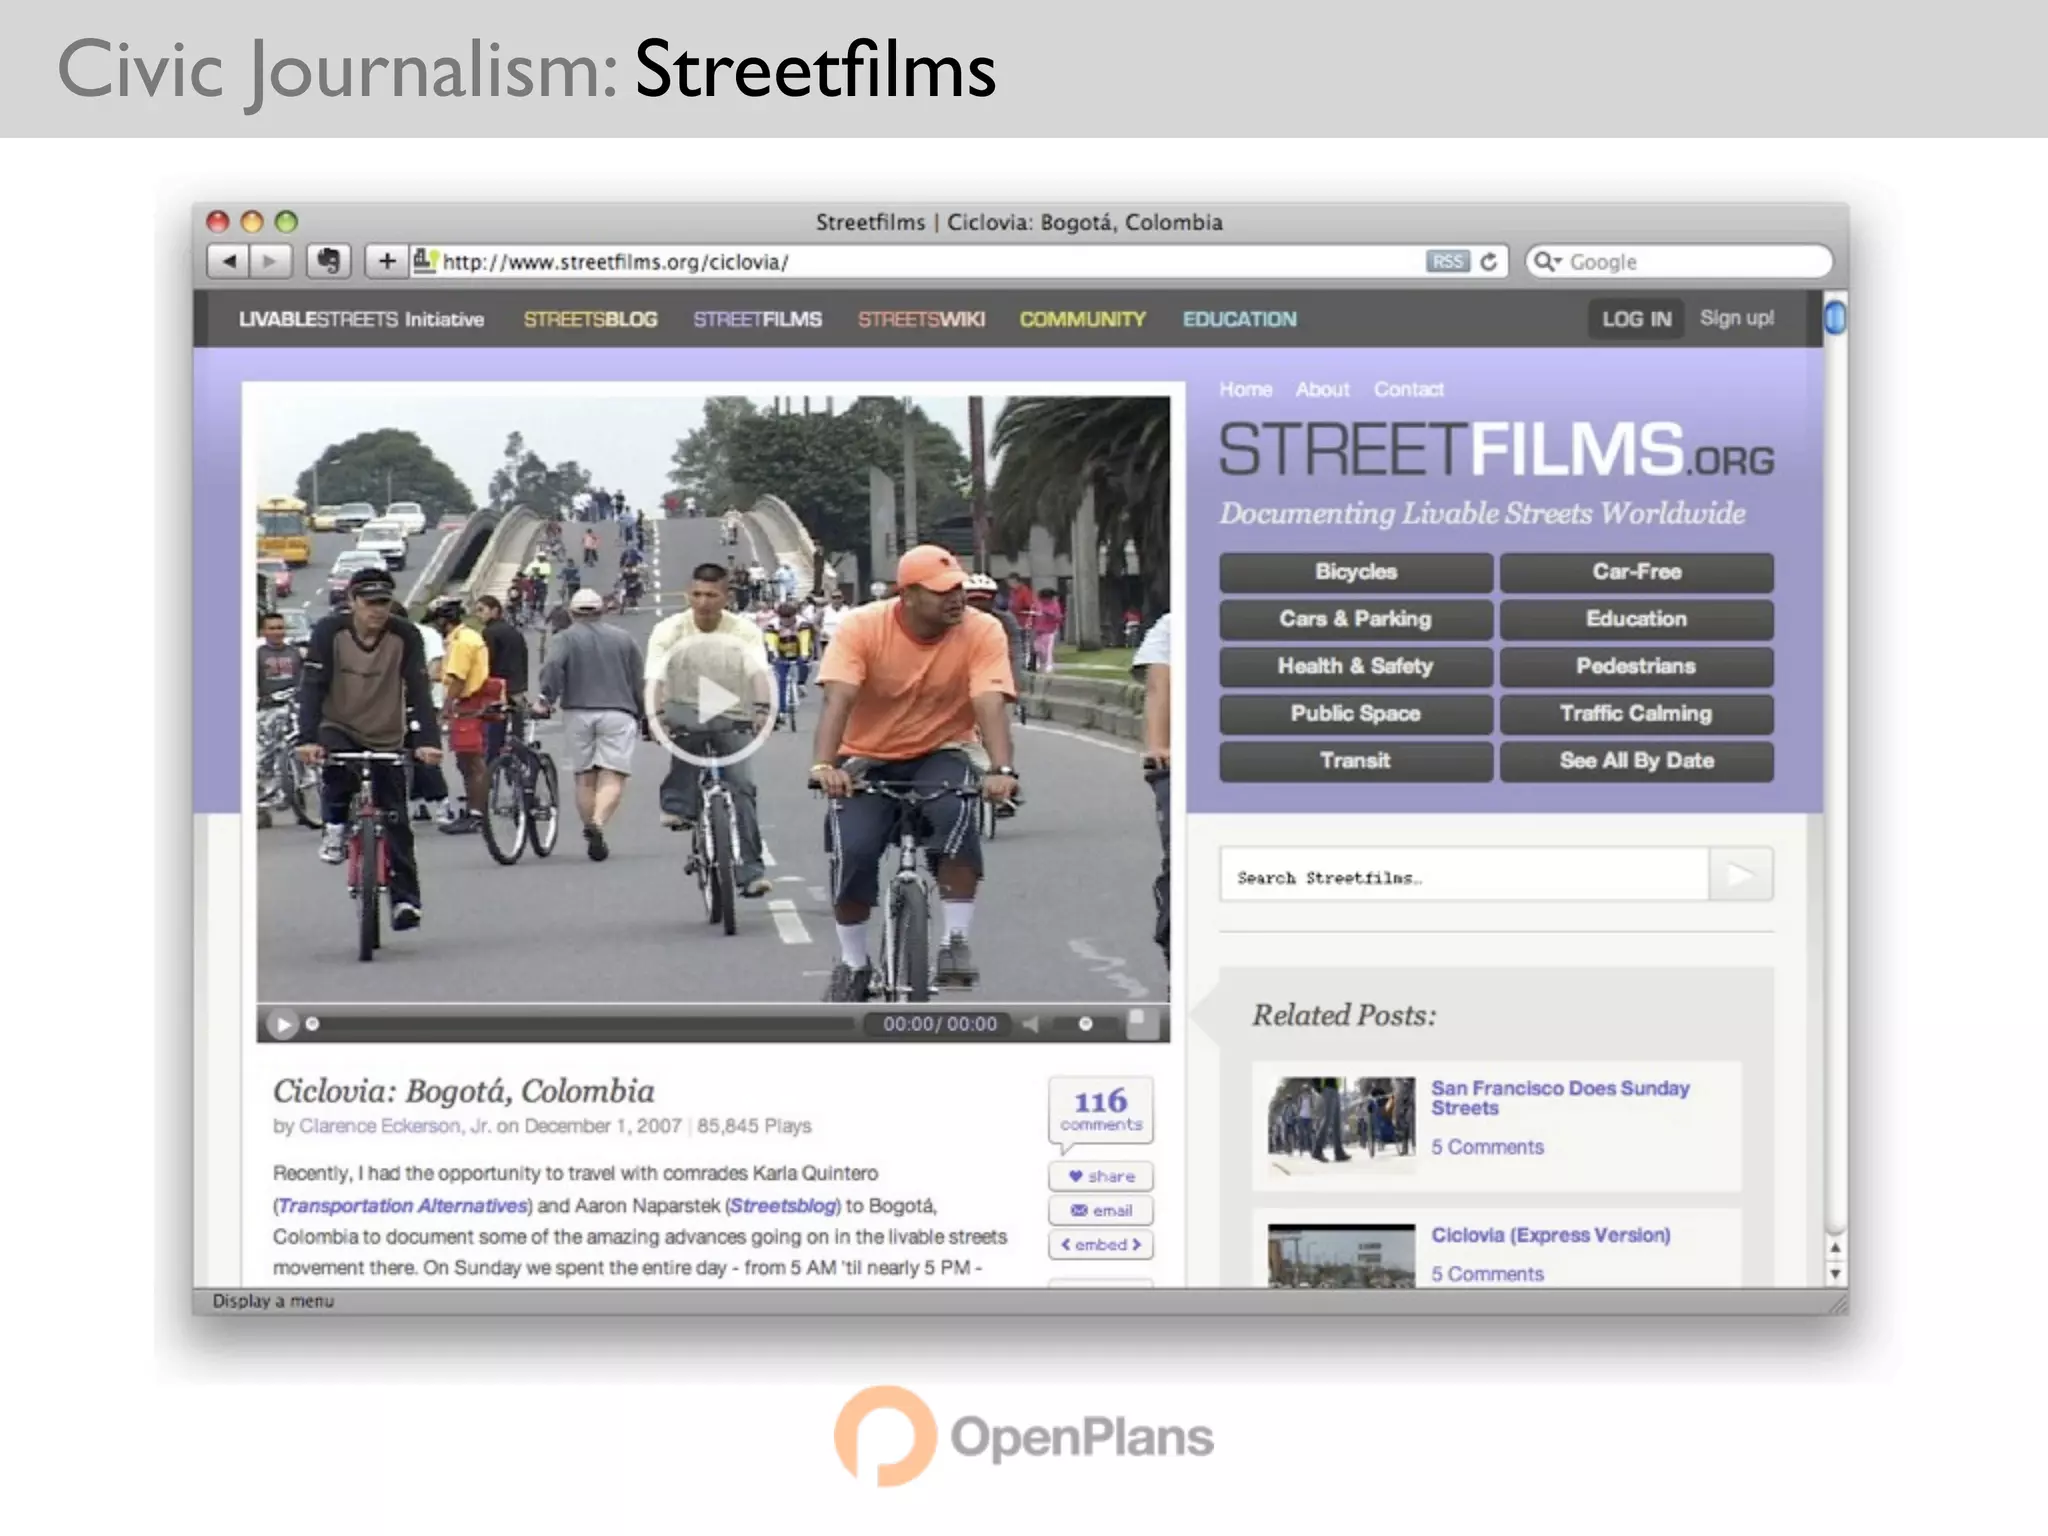Click the Search Streetfilms text box
Screen dimensions: 2048x1536
(x=1464, y=875)
